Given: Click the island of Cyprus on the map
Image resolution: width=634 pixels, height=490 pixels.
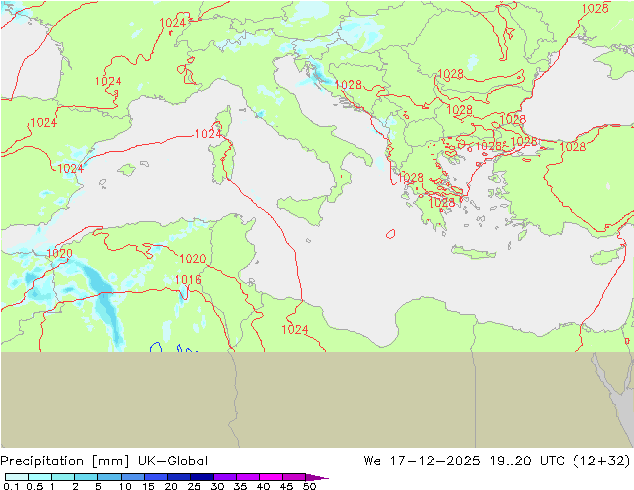Looking at the screenshot, I should pos(607,255).
